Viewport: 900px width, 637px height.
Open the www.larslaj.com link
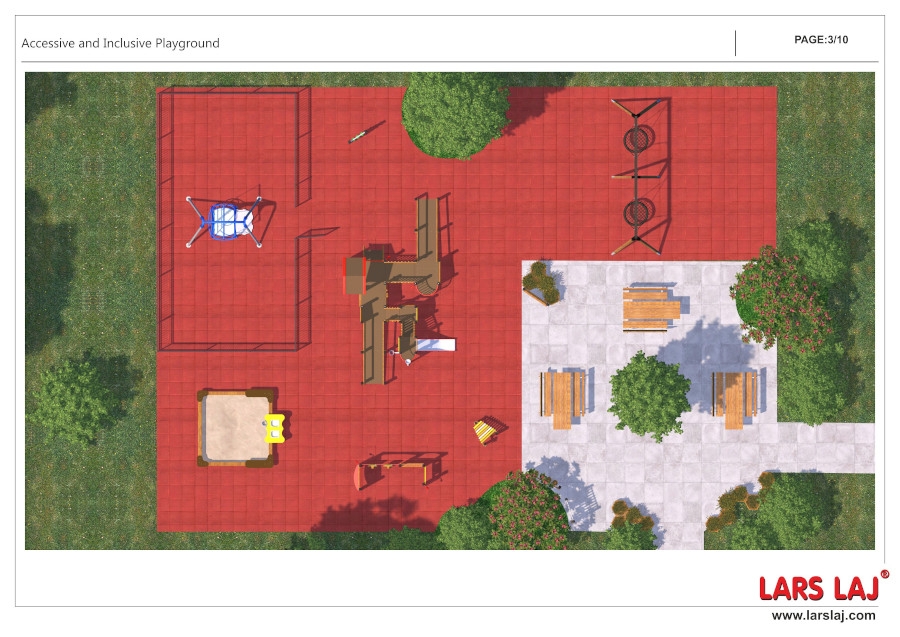click(823, 615)
